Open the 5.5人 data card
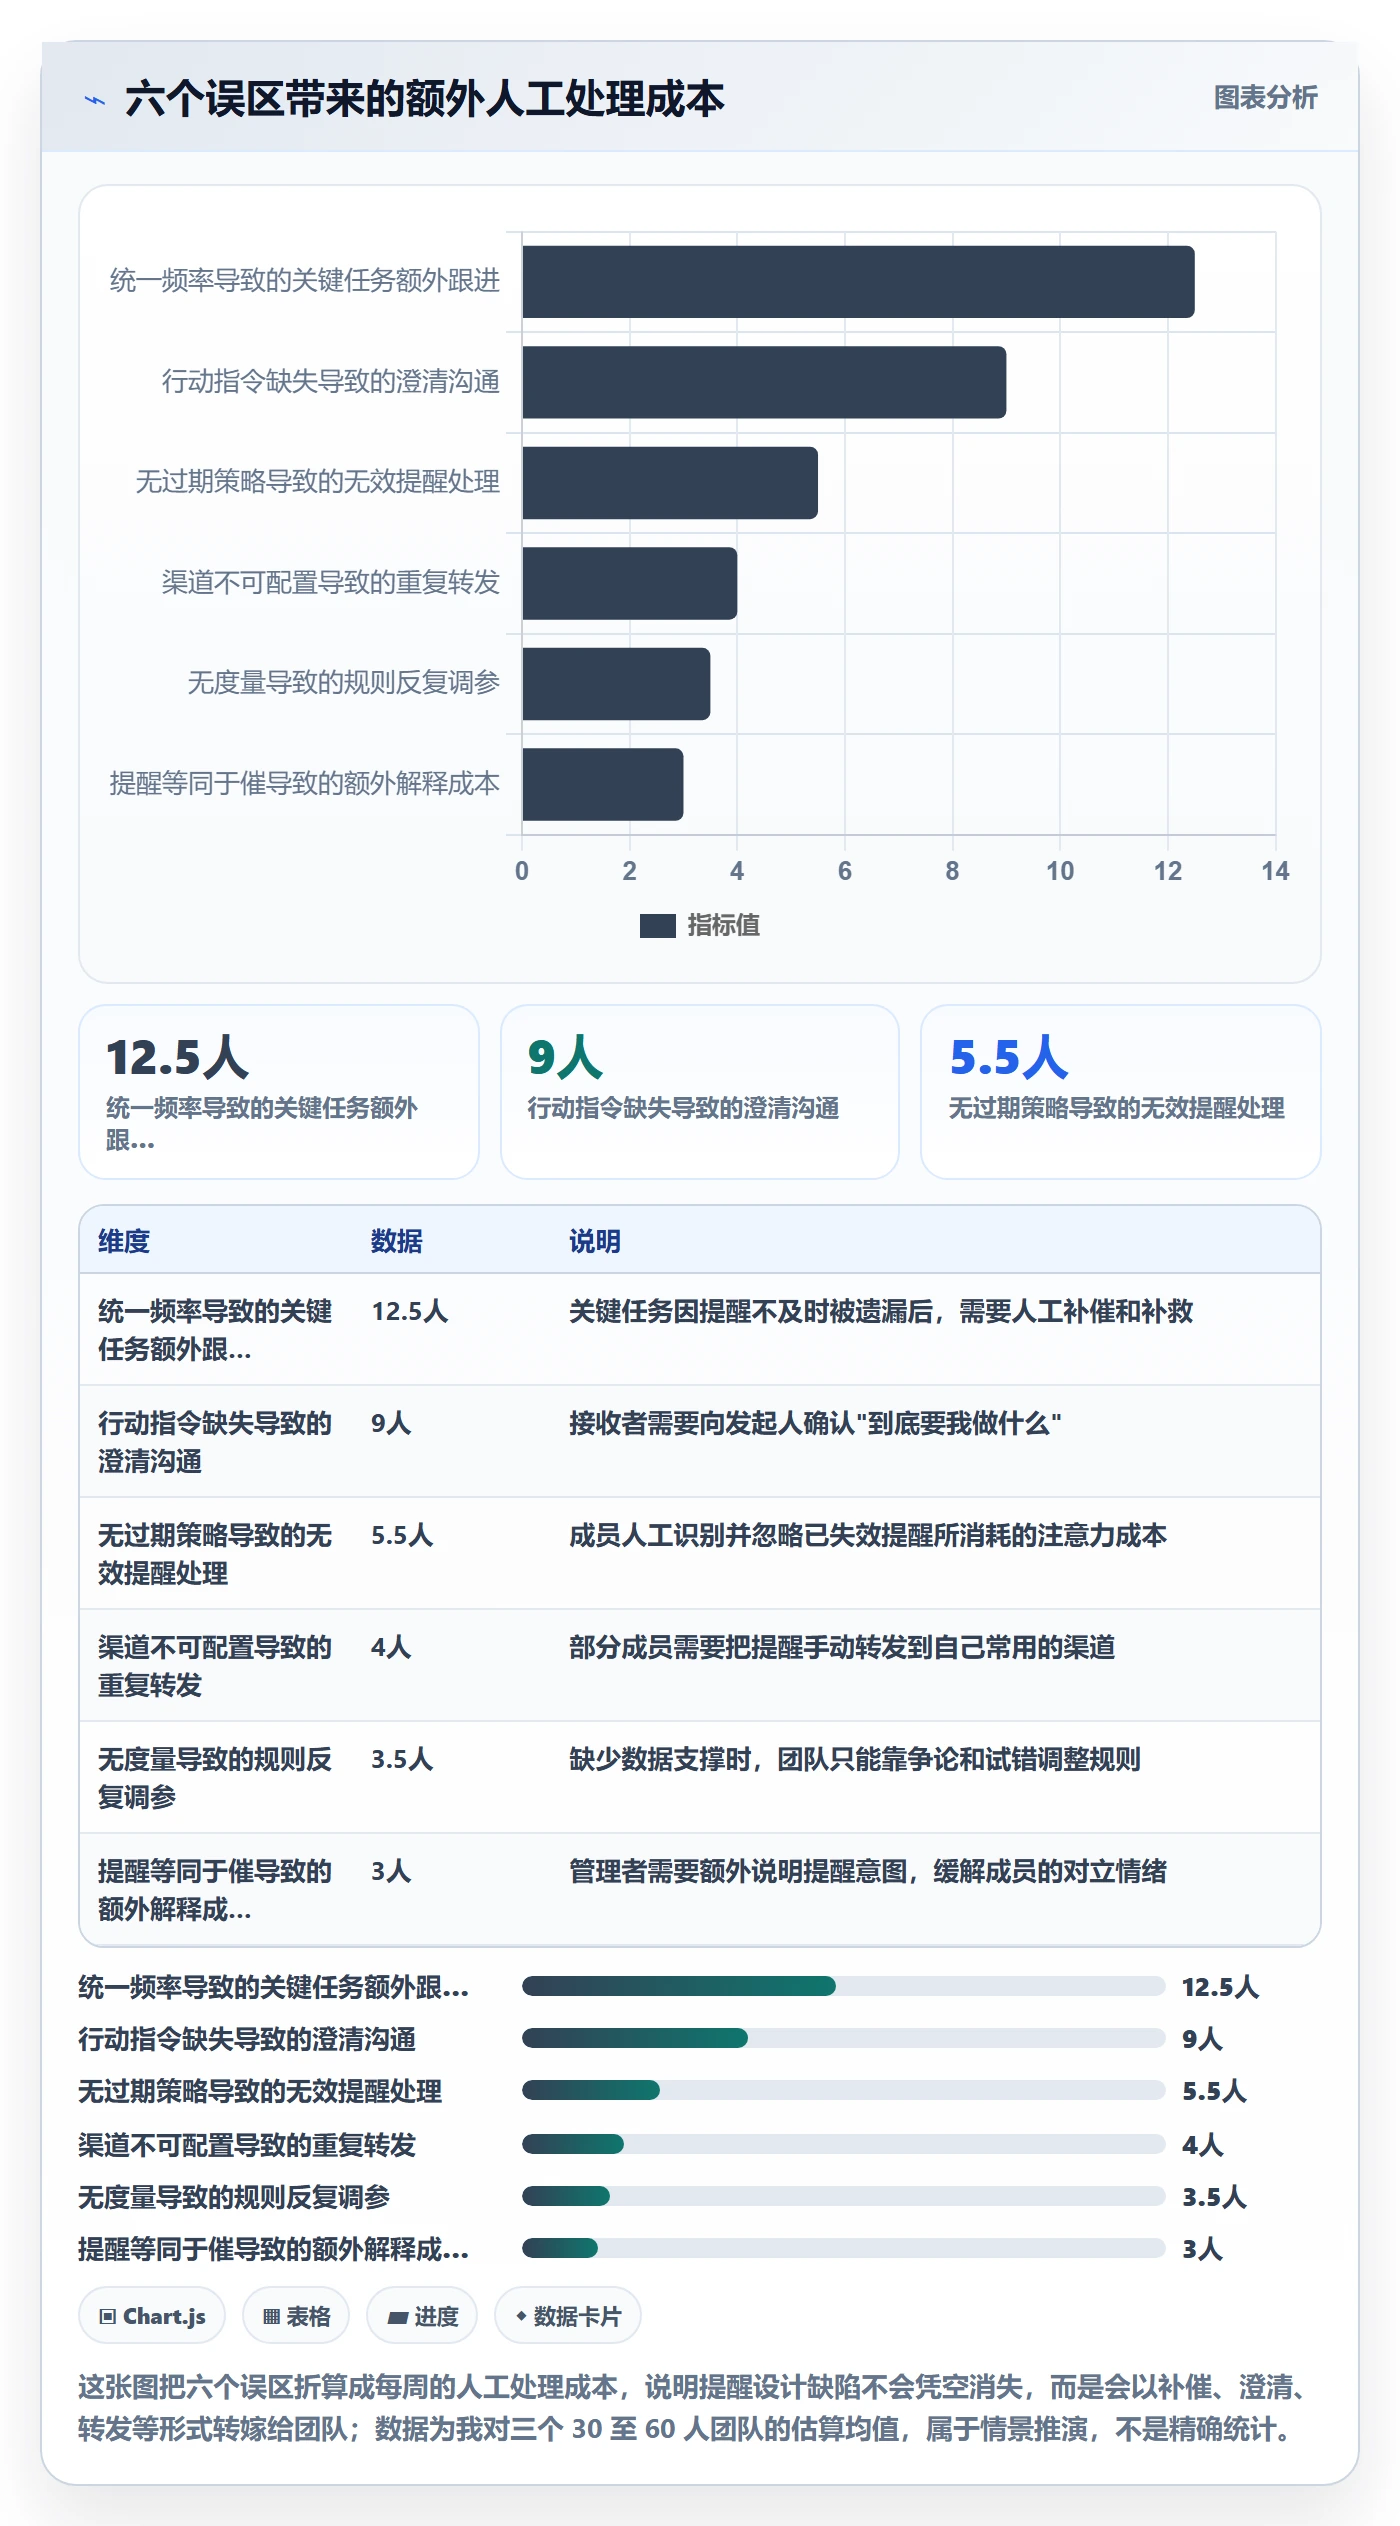1400x2526 pixels. [1121, 1092]
